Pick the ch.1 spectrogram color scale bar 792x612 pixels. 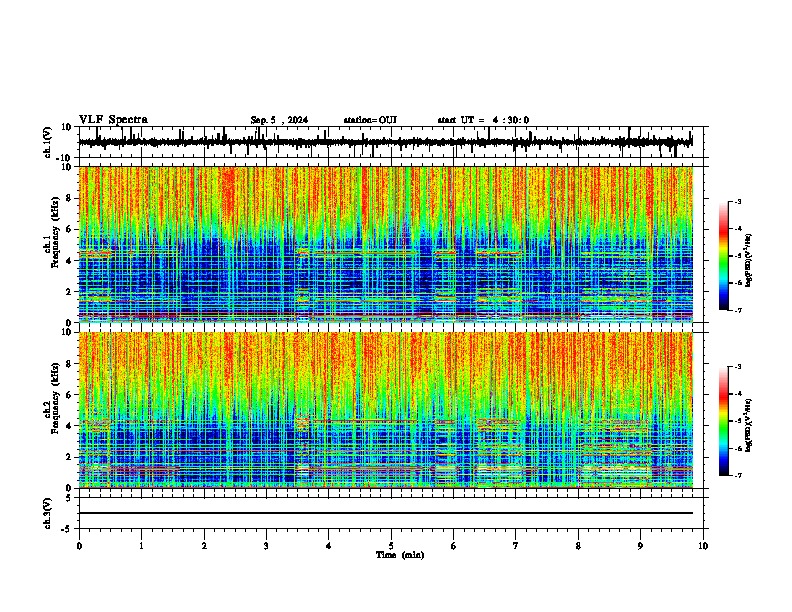(723, 255)
